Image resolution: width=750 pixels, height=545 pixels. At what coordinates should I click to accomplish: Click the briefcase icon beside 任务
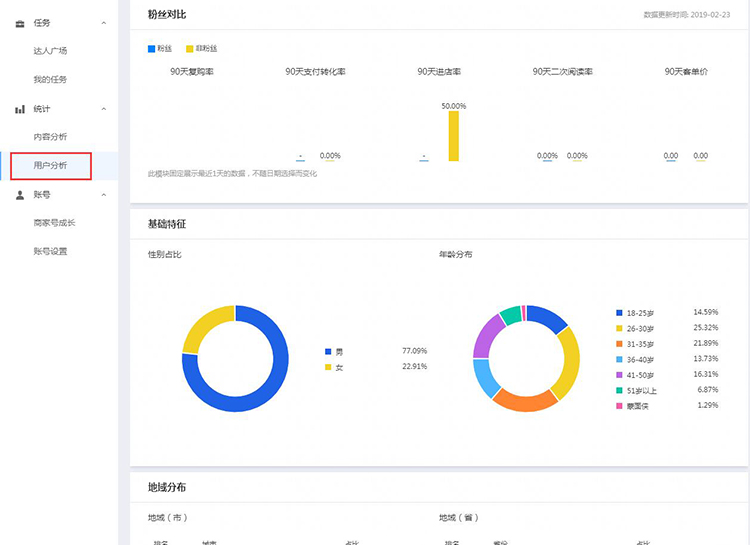[20, 23]
